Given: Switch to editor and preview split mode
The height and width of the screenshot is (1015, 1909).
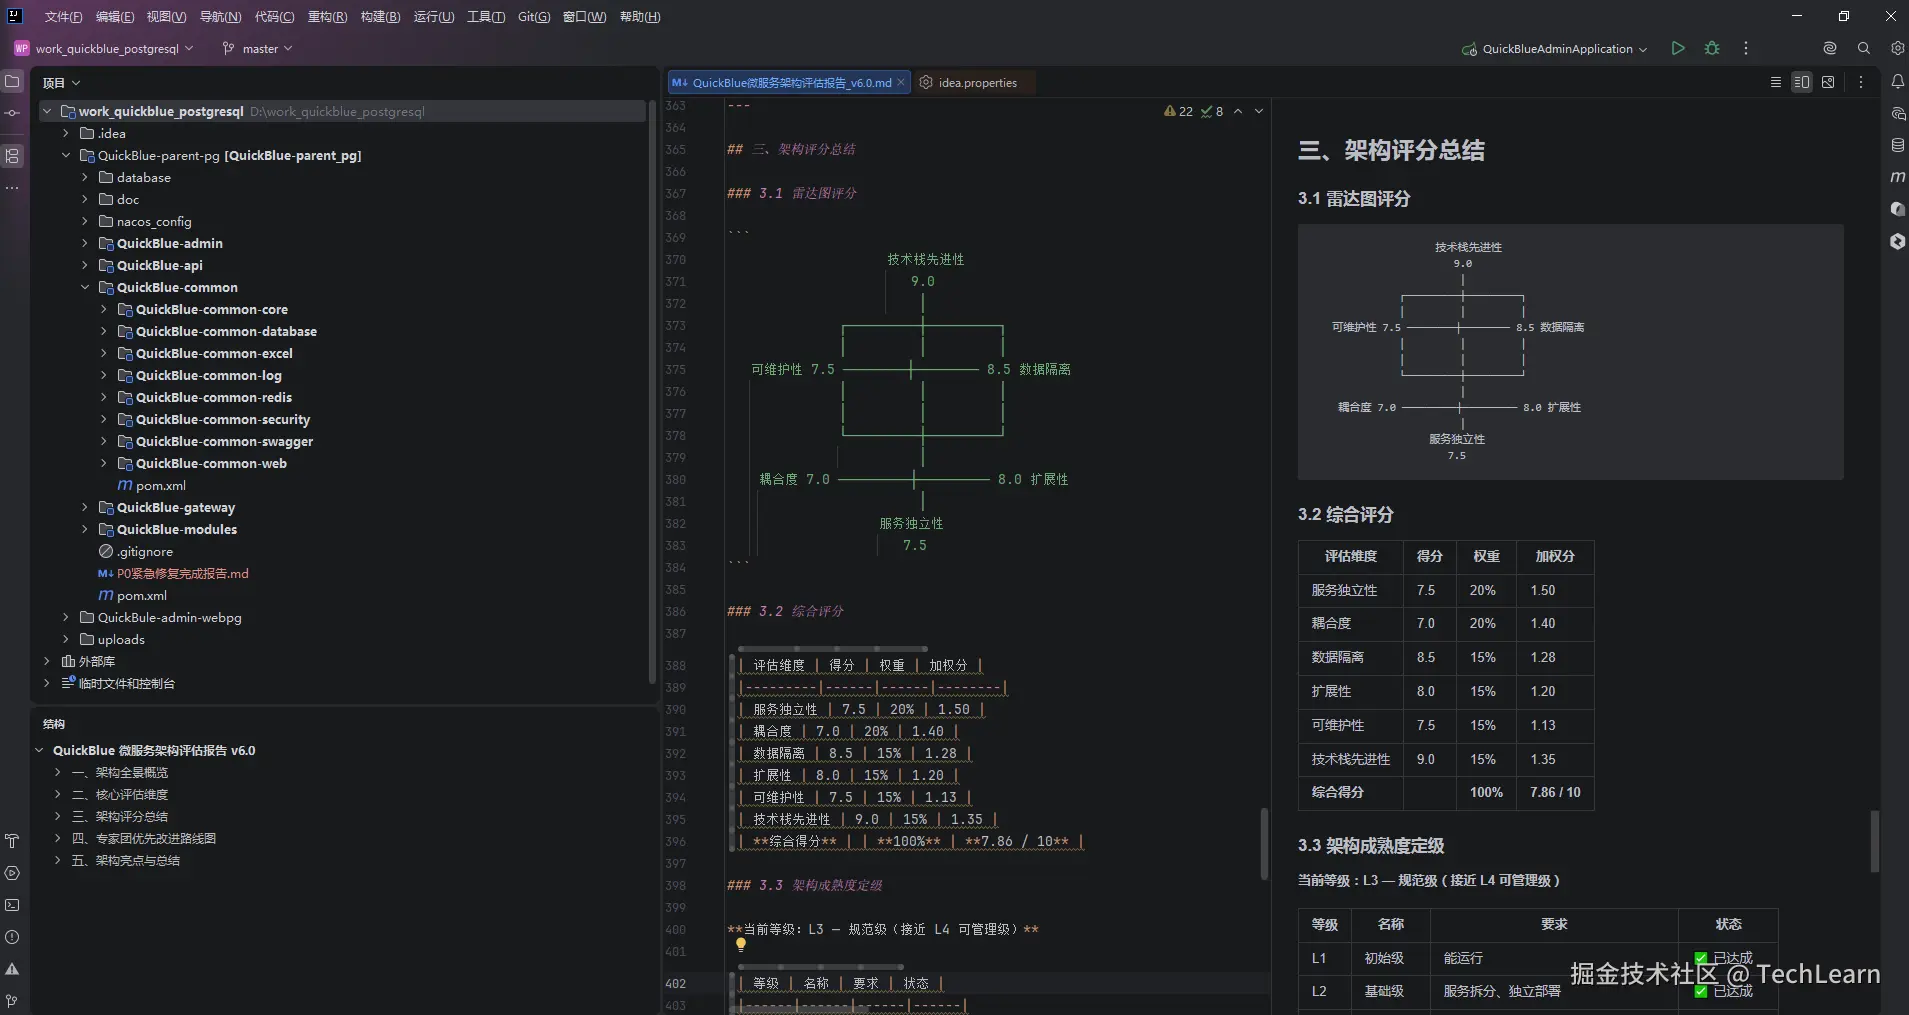Looking at the screenshot, I should (x=1802, y=82).
